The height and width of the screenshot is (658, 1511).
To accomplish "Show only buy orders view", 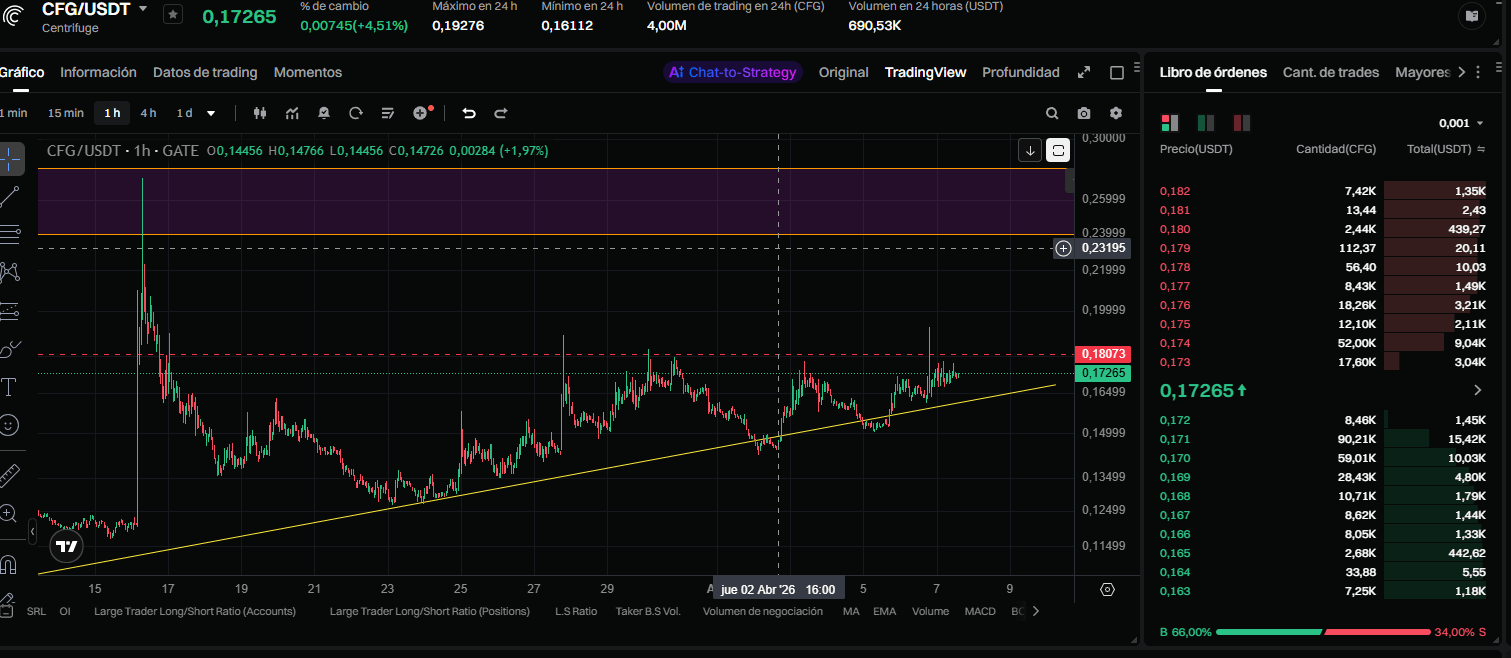I will tap(1205, 123).
